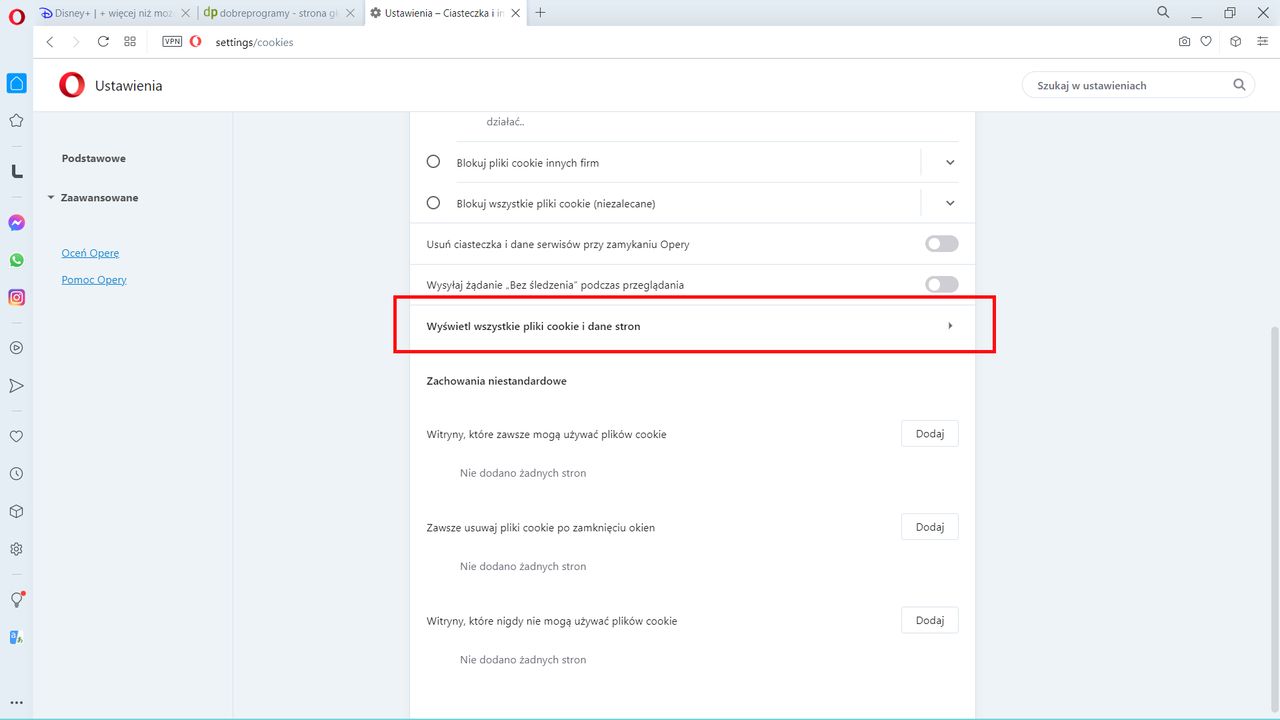The image size is (1280, 720).
Task: Click the VPN badge in address bar
Action: coord(172,42)
